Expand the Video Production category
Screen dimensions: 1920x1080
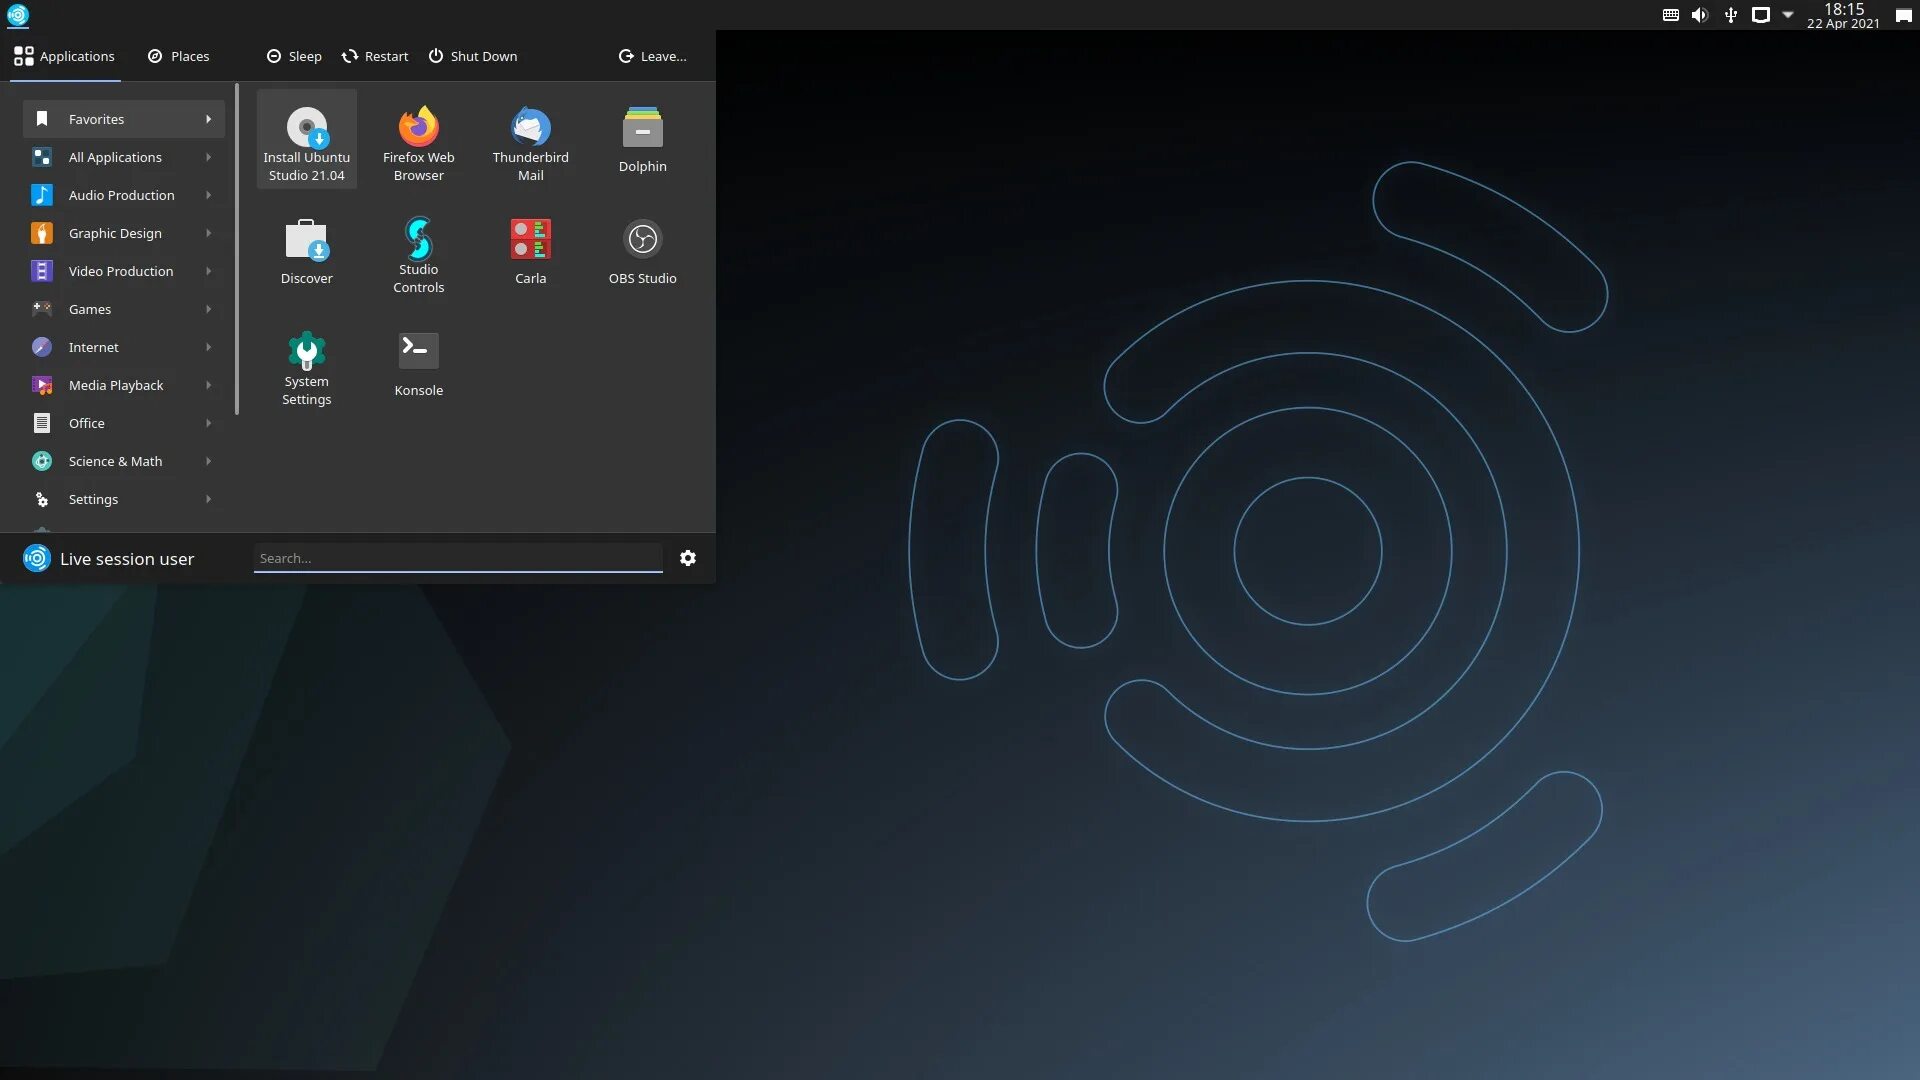coord(122,271)
